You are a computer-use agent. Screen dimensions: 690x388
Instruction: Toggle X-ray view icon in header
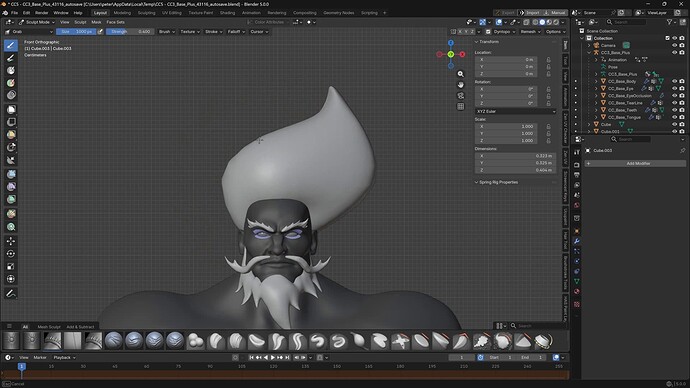tap(526, 22)
